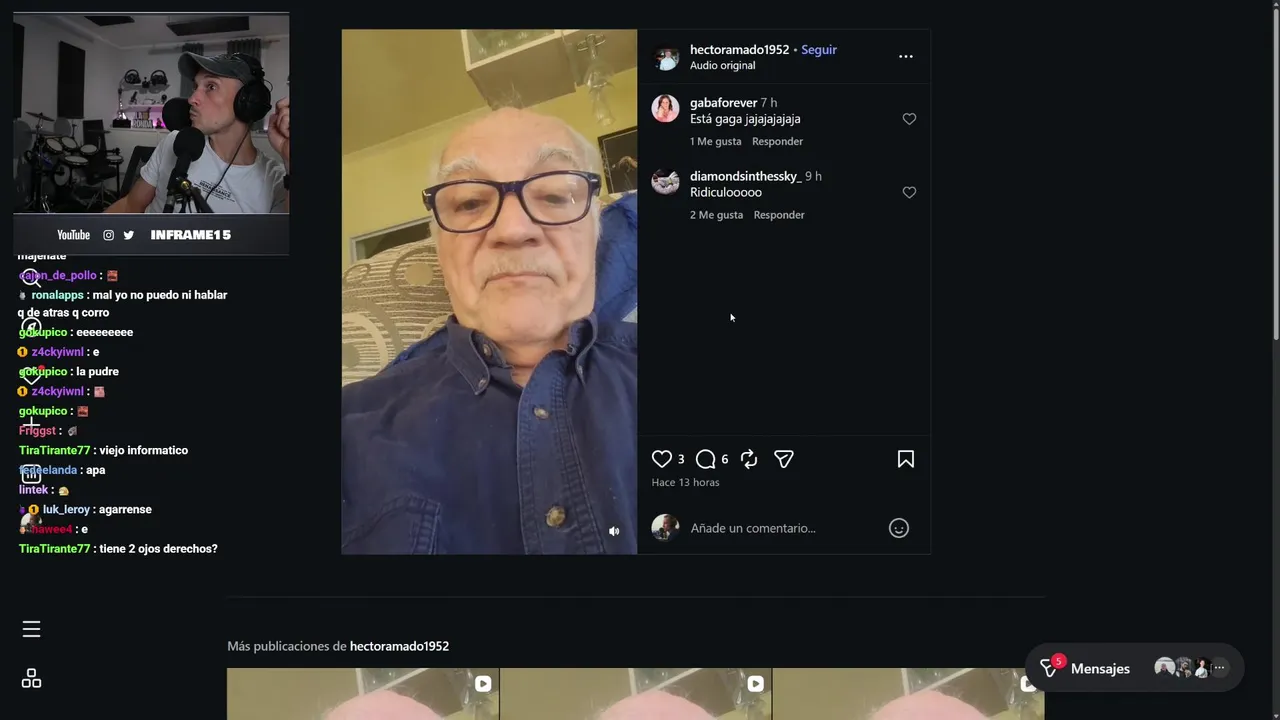Save post with the bookmark icon
Screen dimensions: 1280x720
click(906, 459)
